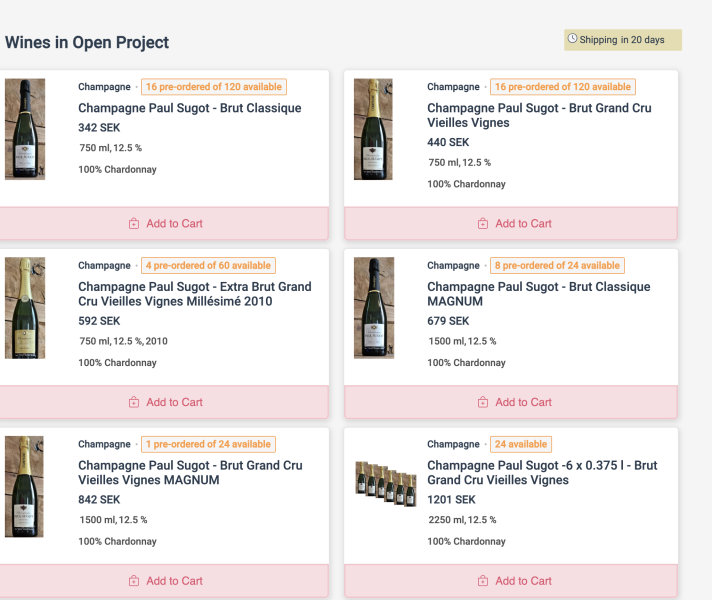Click '16 pre-ordered of 120 available' badge on 440 SEK wine
712x600 pixels.
pyautogui.click(x=563, y=87)
